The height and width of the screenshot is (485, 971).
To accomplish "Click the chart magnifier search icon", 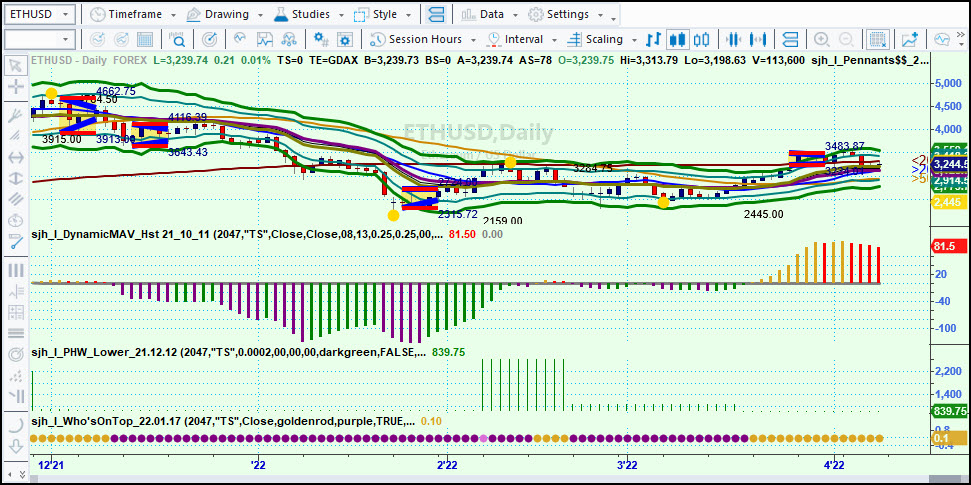I will [178, 40].
